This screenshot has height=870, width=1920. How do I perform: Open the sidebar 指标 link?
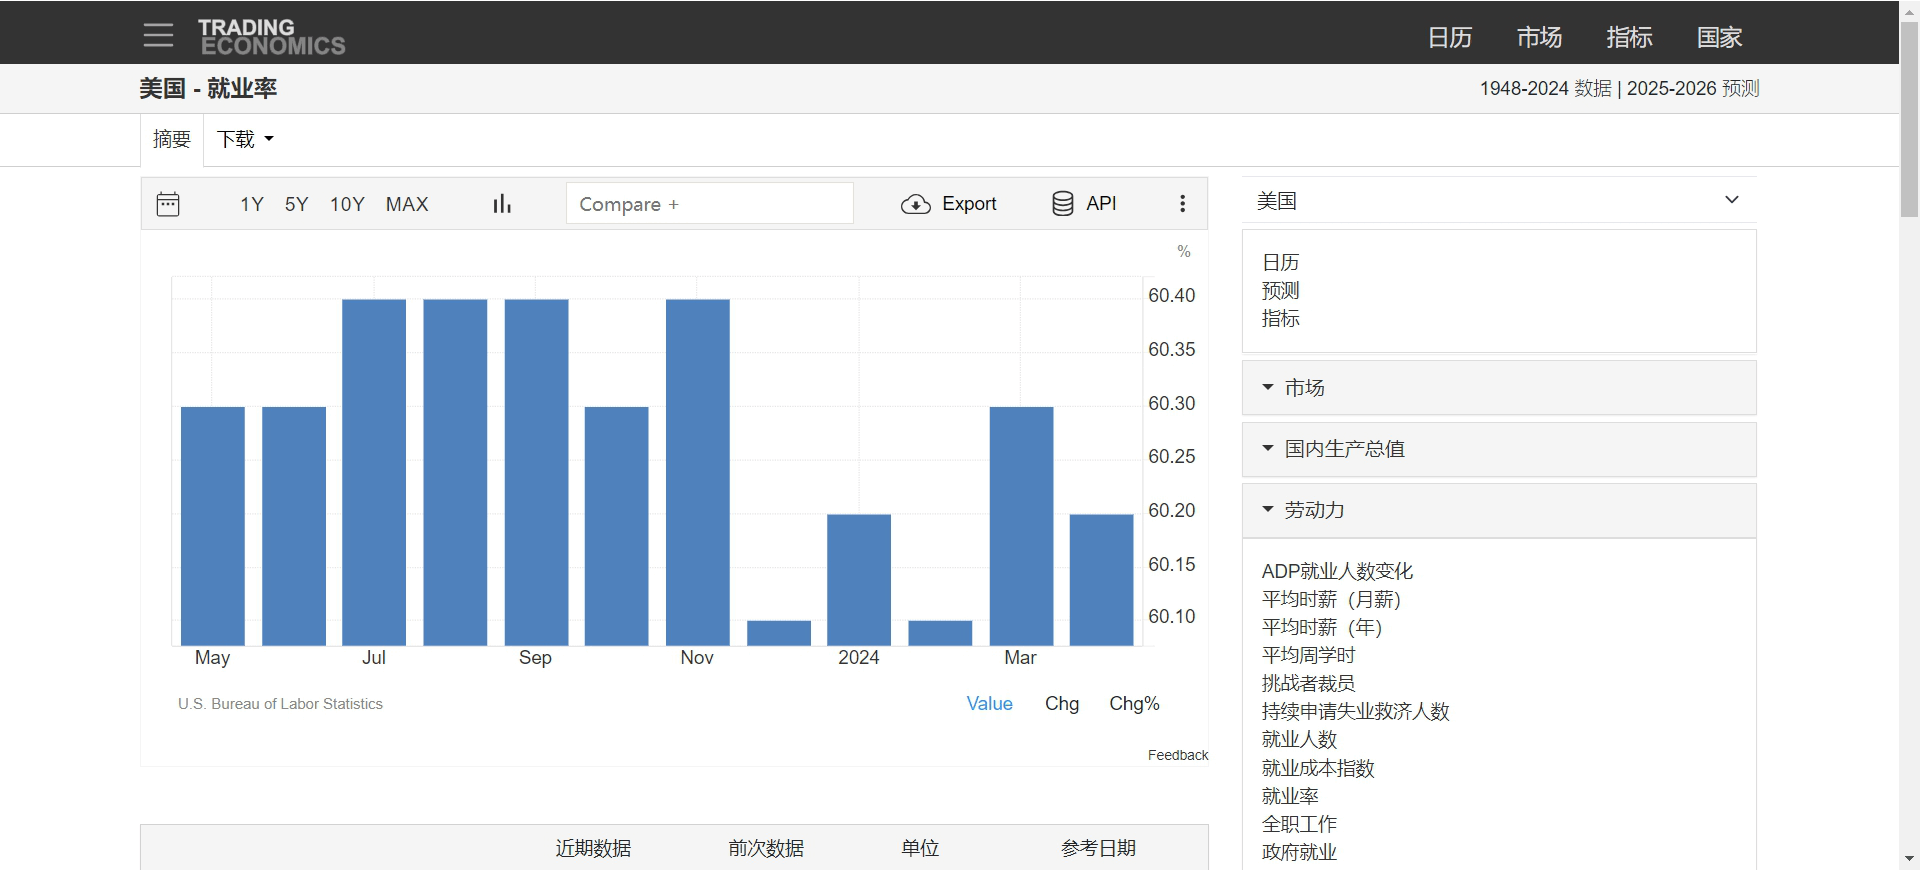pos(1280,318)
